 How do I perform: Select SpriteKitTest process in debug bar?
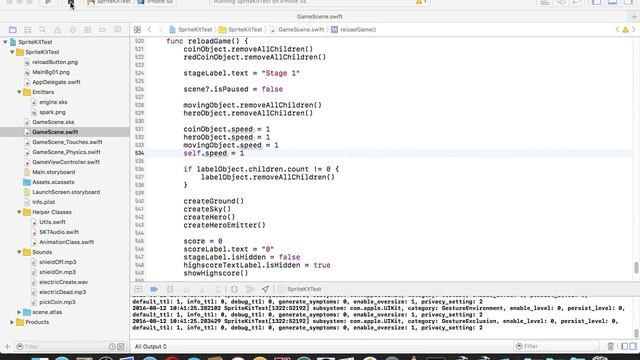[300, 289]
